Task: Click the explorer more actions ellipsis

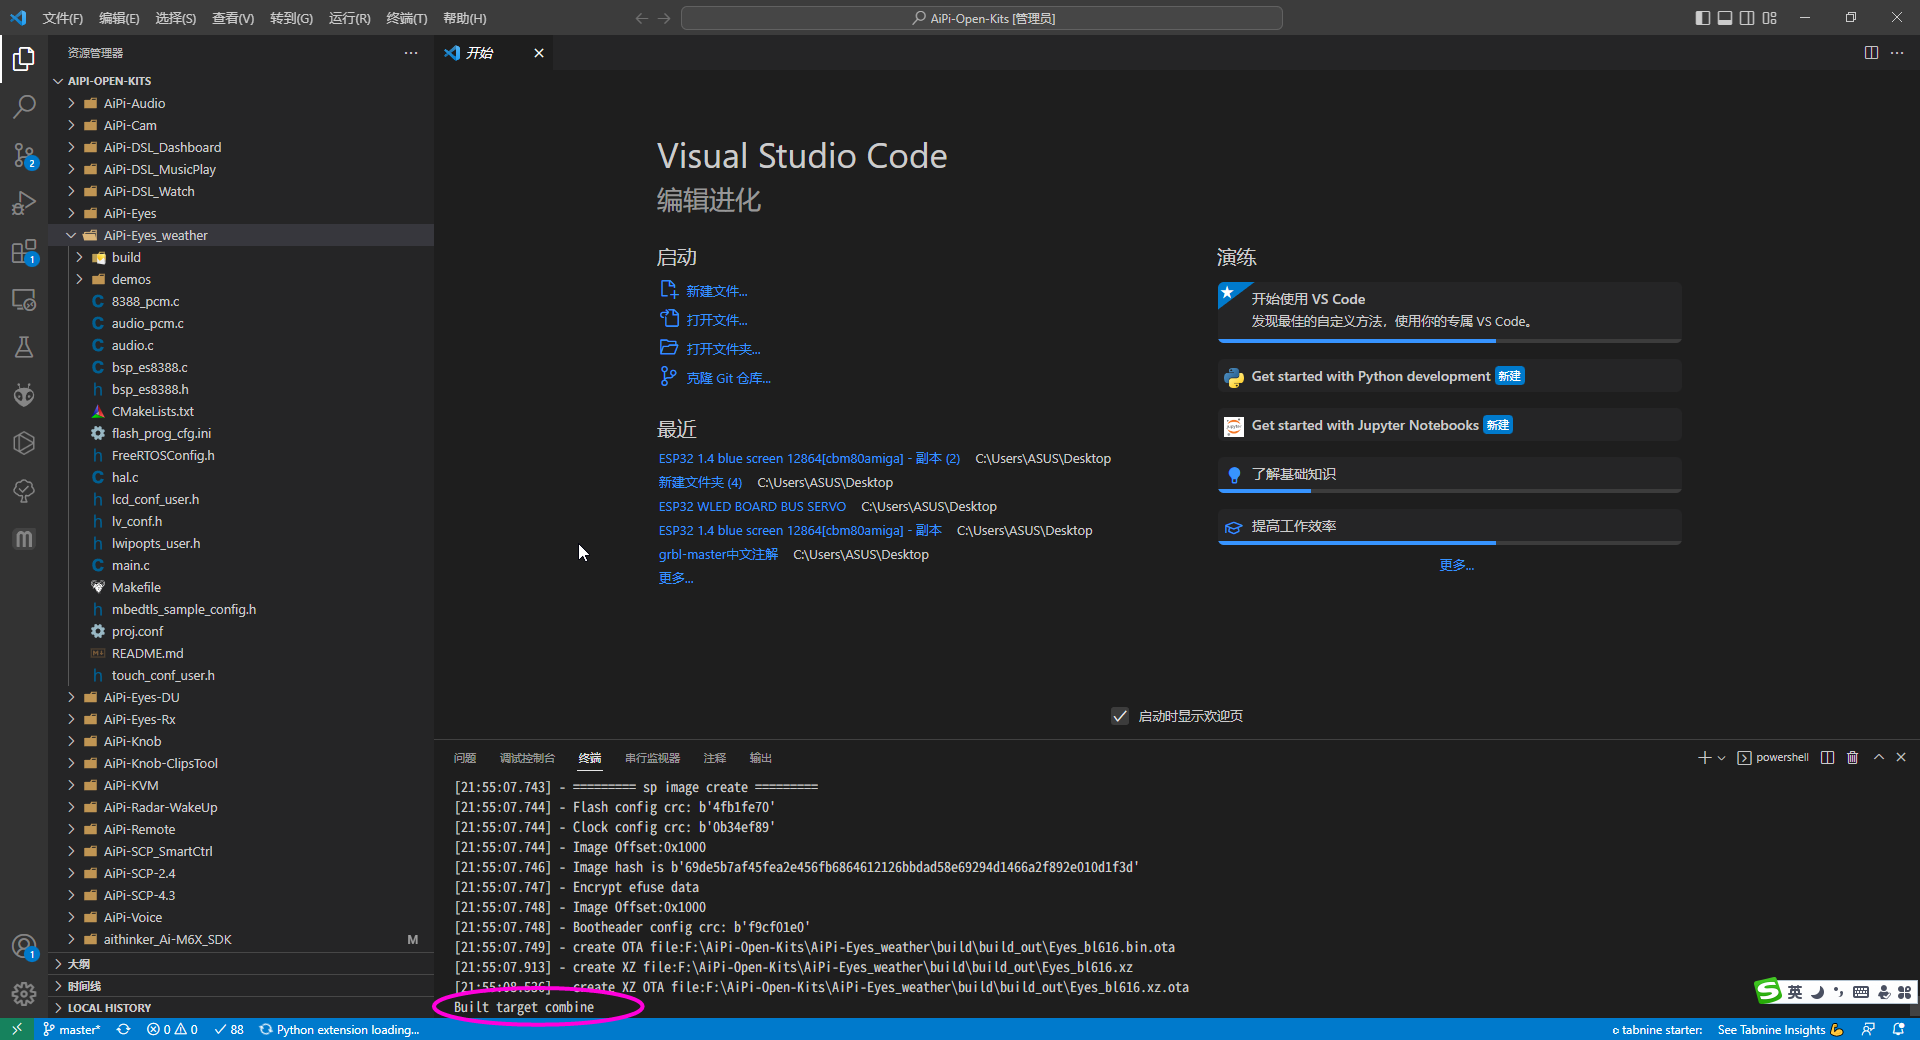Action: click(x=411, y=53)
